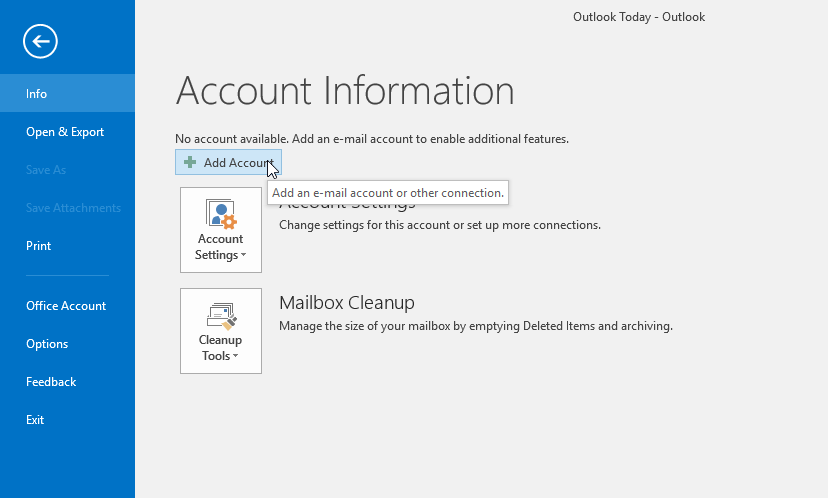Expand the Cleanup Tools dropdown arrow
The image size is (828, 498).
click(x=236, y=356)
